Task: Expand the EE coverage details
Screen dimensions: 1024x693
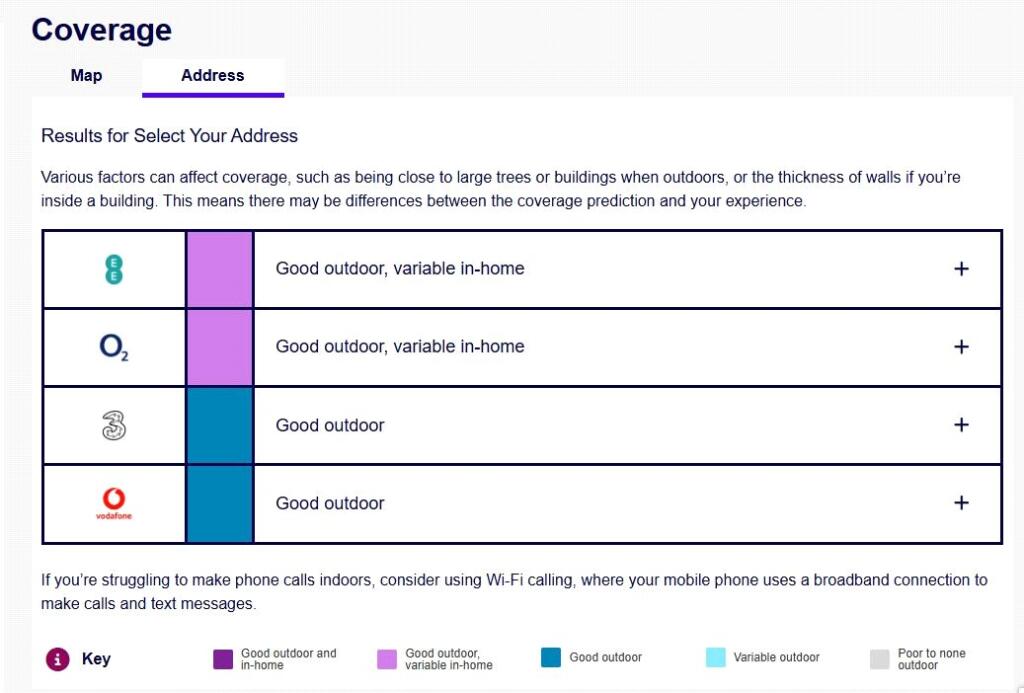Action: 961,269
